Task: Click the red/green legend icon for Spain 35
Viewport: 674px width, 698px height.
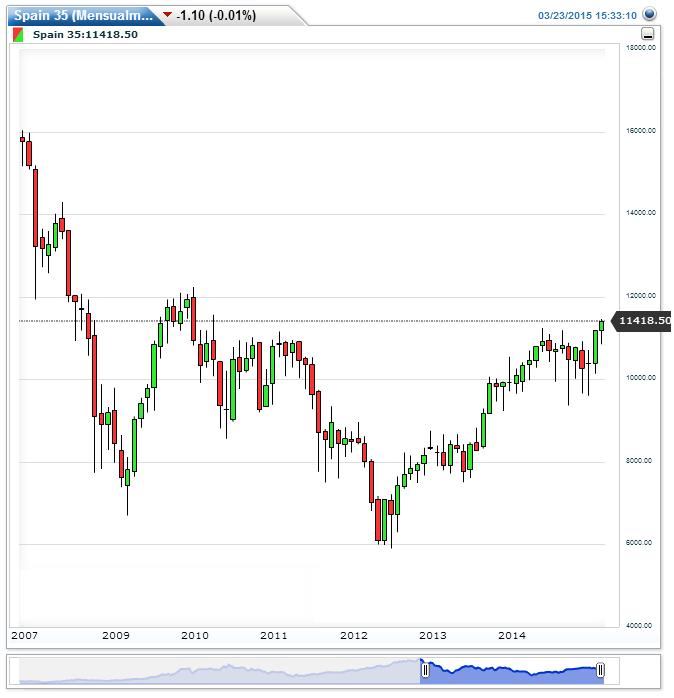Action: (x=19, y=34)
